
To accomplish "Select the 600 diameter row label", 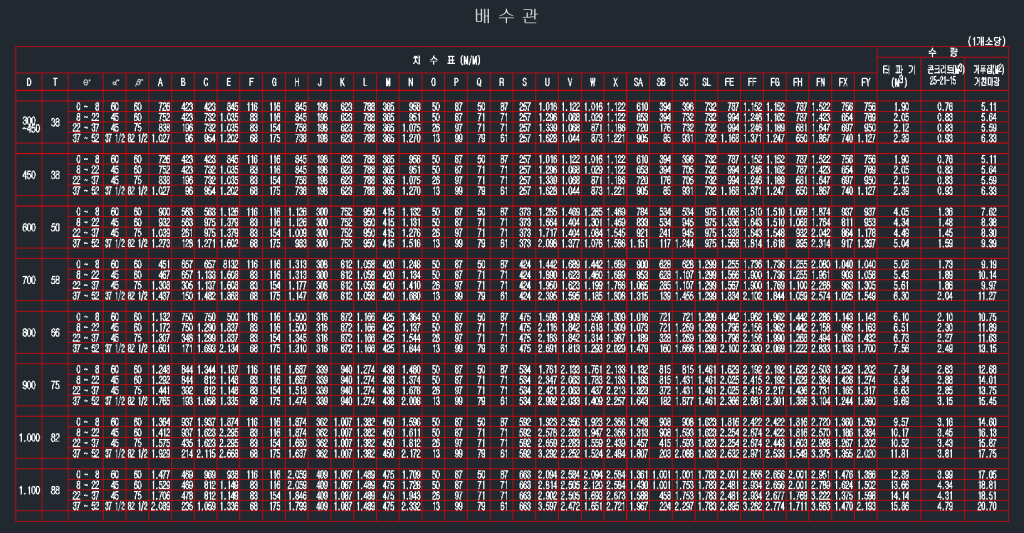I will point(29,227).
